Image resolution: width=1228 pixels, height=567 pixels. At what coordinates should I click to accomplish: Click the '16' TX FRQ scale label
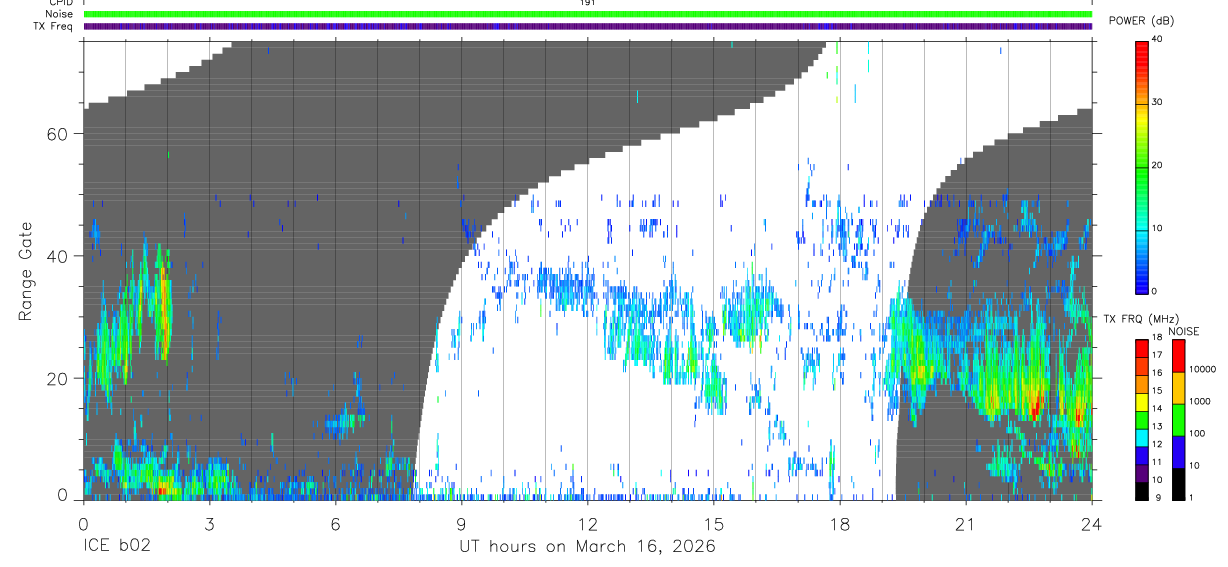point(1157,373)
